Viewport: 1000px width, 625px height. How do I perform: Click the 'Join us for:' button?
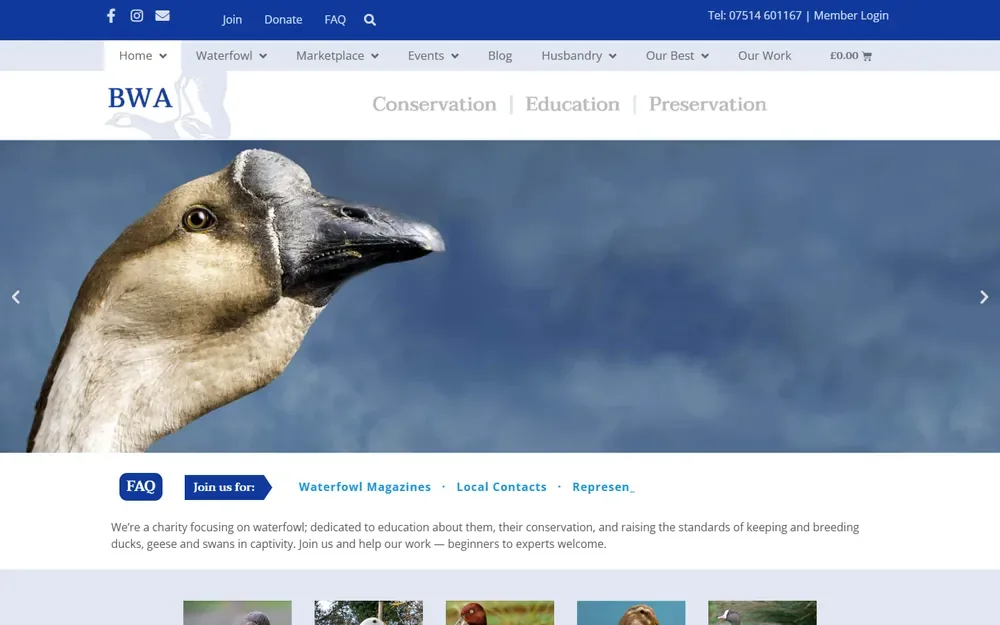[228, 487]
